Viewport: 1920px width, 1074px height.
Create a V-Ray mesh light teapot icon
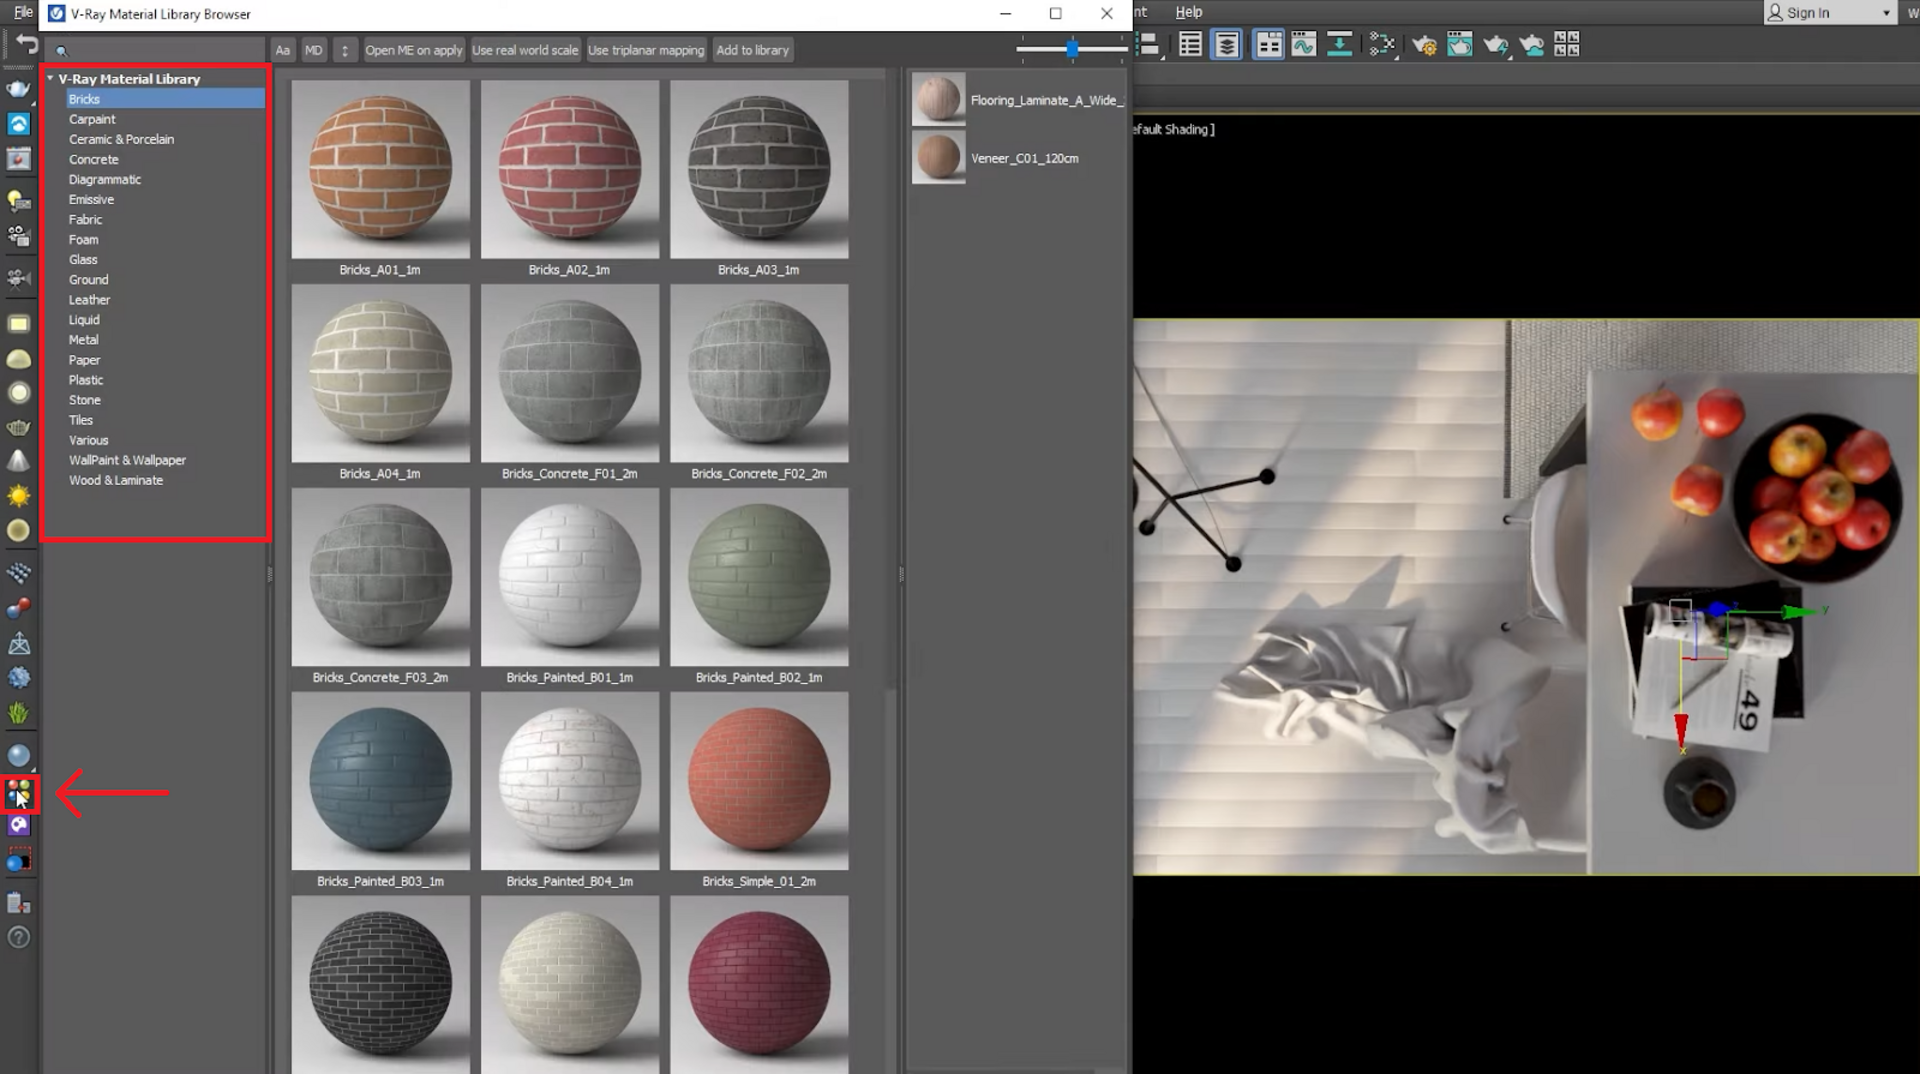(x=19, y=428)
